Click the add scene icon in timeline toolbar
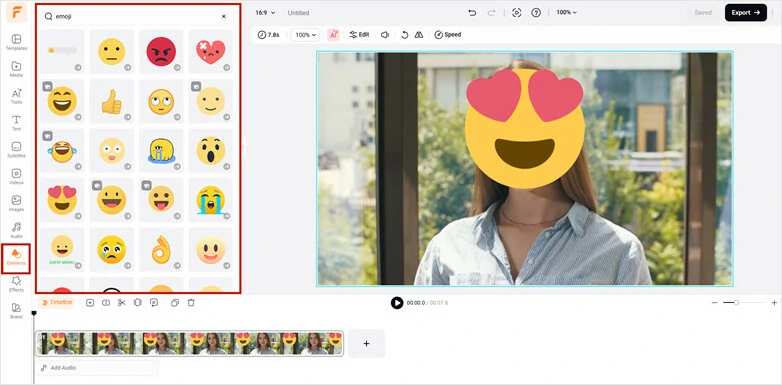 90,303
